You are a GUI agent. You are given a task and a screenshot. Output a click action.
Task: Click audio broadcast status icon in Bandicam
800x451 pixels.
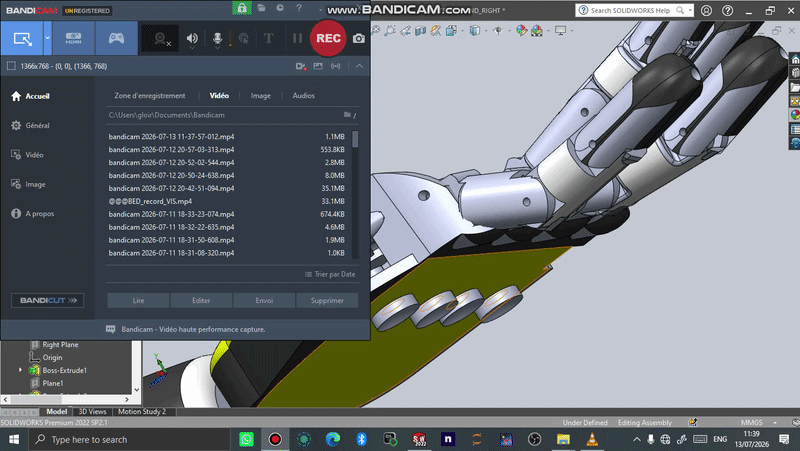click(335, 66)
